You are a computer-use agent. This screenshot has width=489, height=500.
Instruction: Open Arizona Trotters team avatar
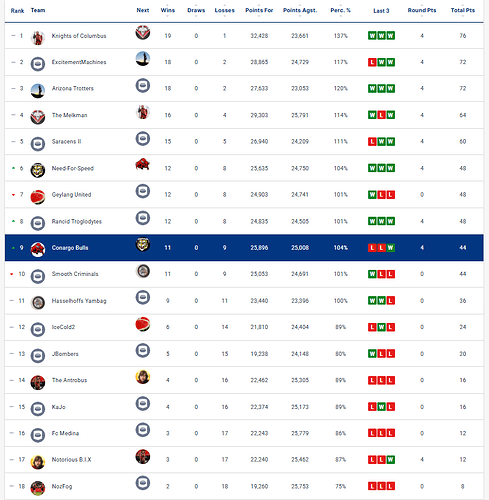click(x=38, y=91)
